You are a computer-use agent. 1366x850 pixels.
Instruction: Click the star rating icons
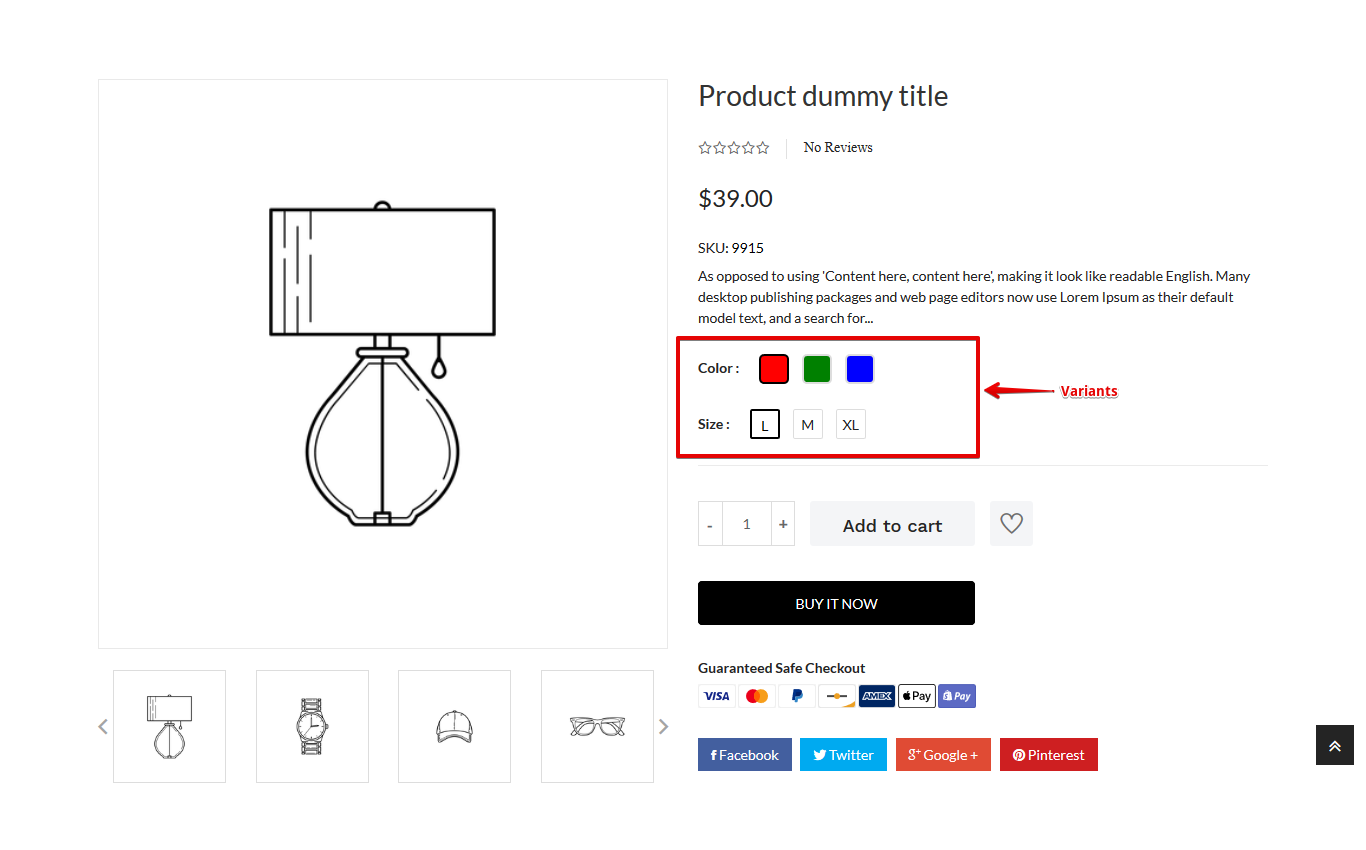(x=734, y=148)
